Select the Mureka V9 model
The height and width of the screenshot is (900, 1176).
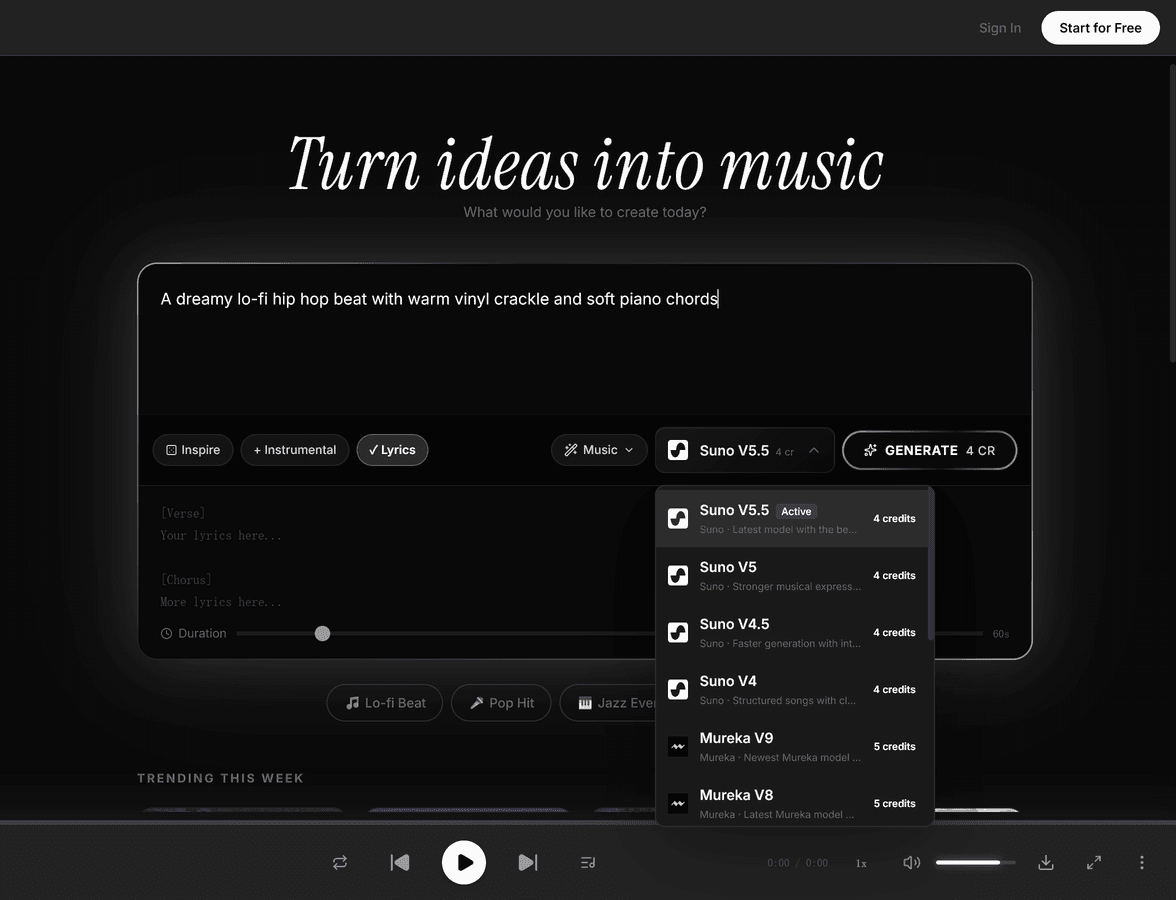[x=792, y=746]
